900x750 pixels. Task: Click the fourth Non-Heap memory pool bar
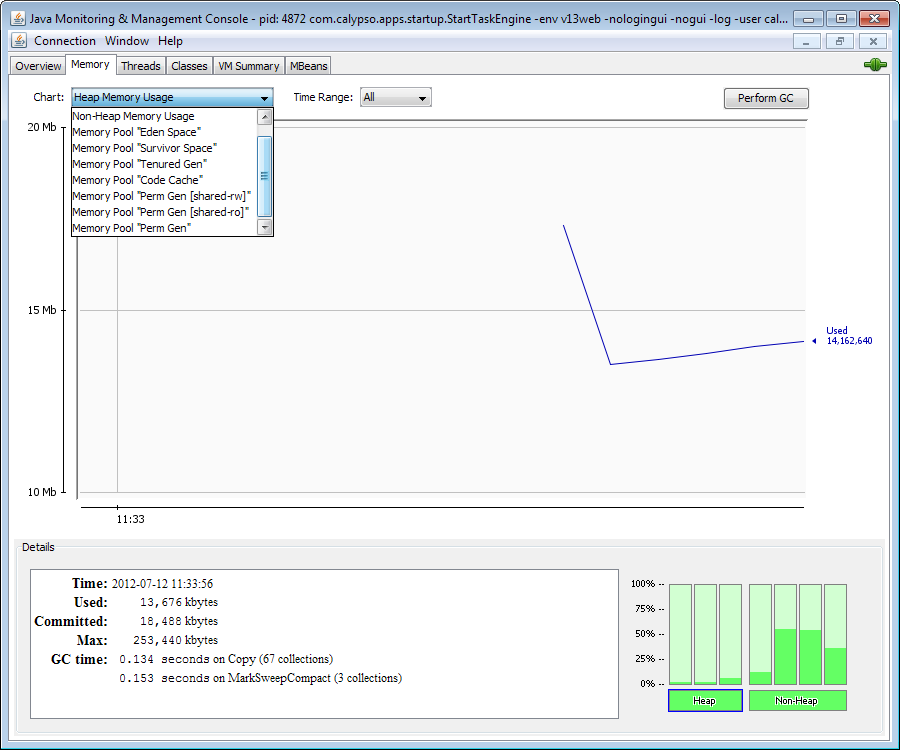click(x=835, y=634)
